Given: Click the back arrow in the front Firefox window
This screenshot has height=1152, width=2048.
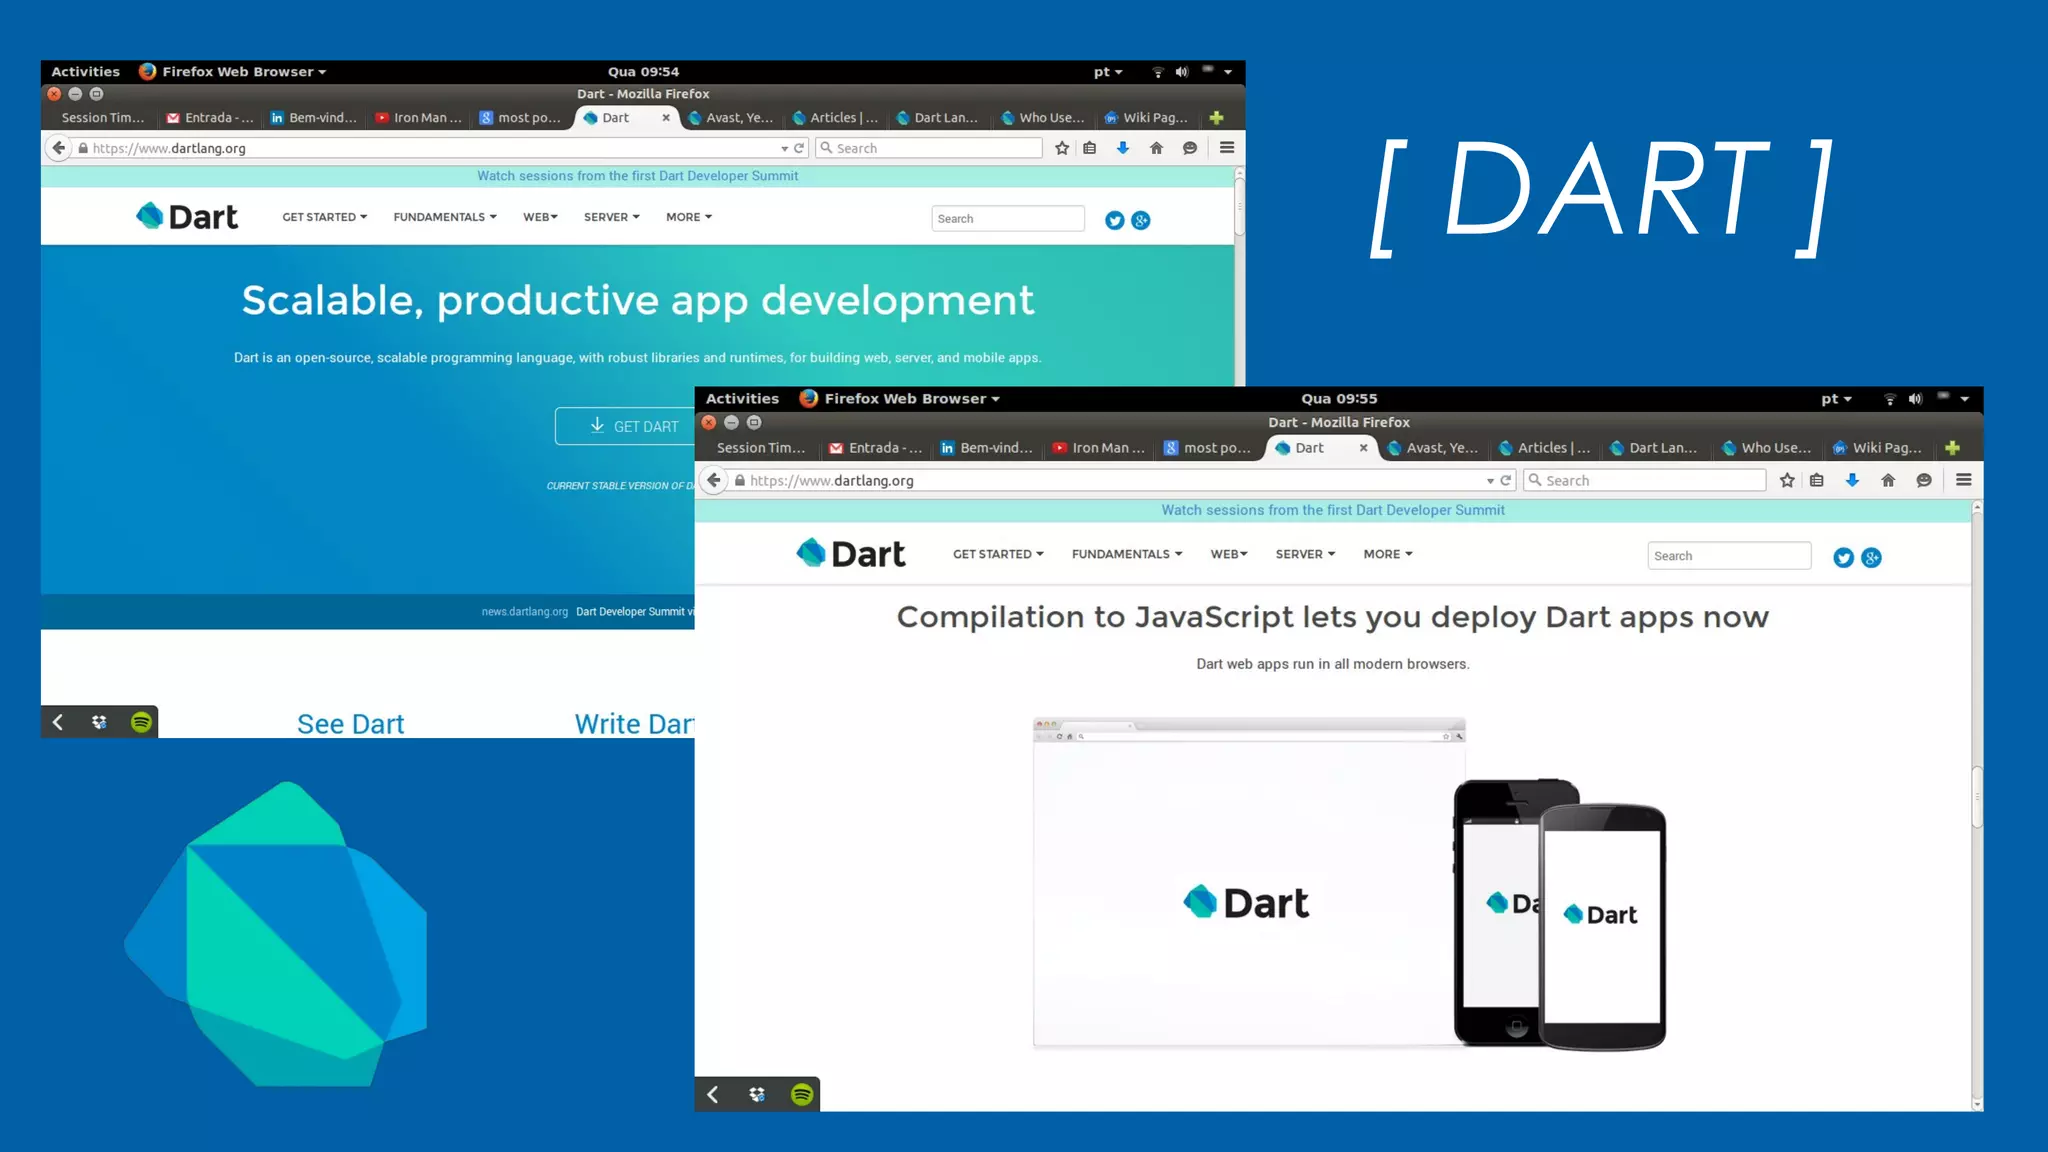Looking at the screenshot, I should pos(714,480).
